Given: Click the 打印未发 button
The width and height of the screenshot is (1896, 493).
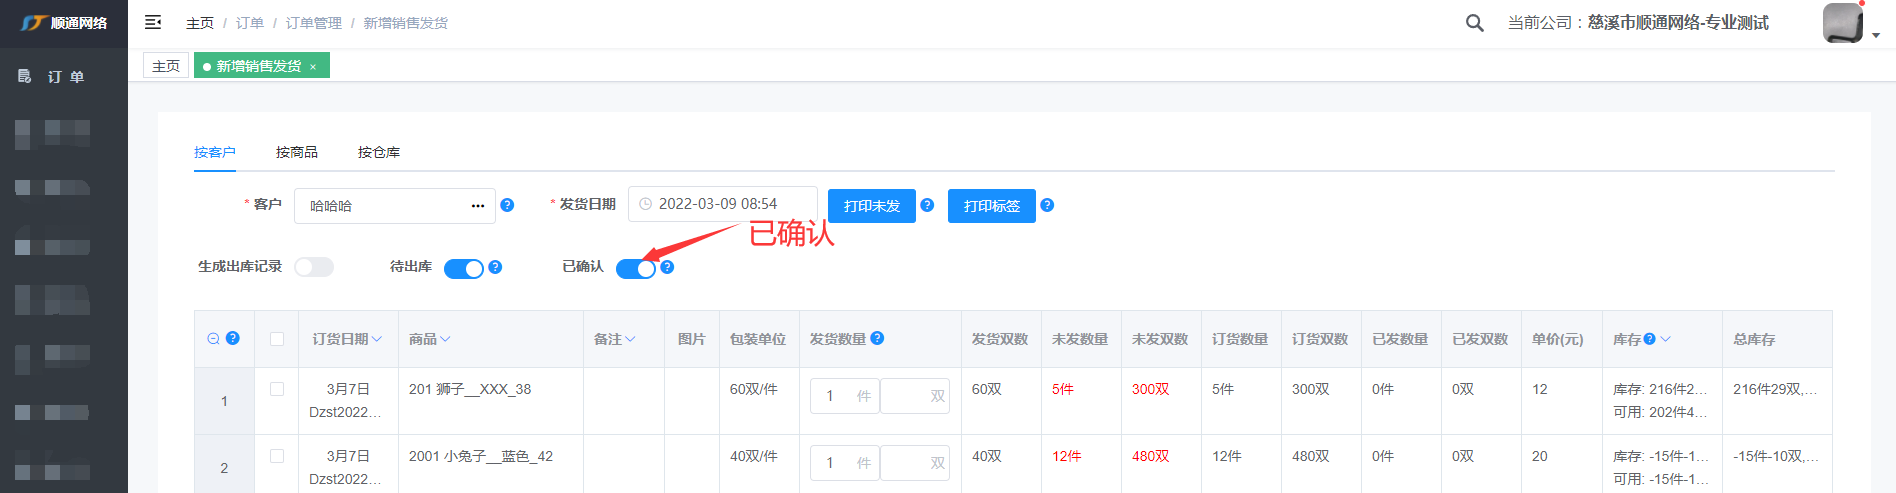Looking at the screenshot, I should [x=871, y=206].
